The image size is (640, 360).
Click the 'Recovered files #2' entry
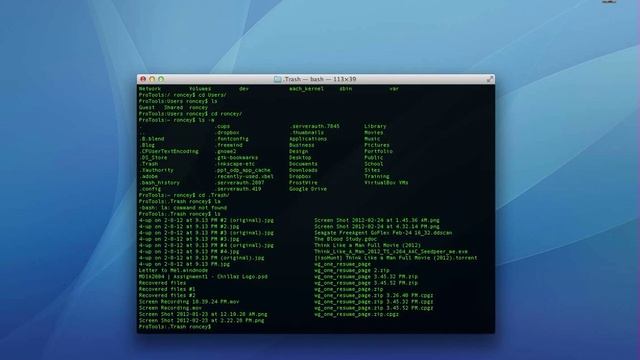click(167, 296)
